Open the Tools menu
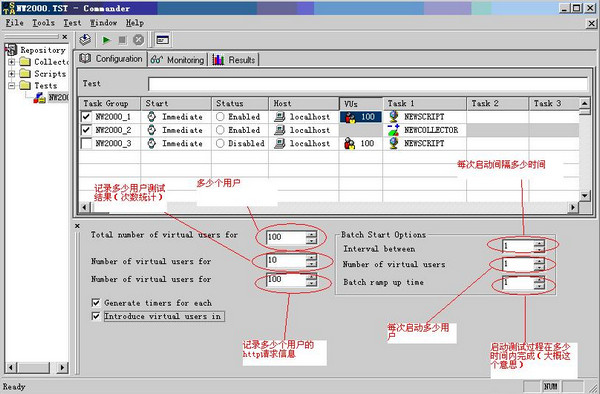The width and height of the screenshot is (600, 394). (43, 23)
